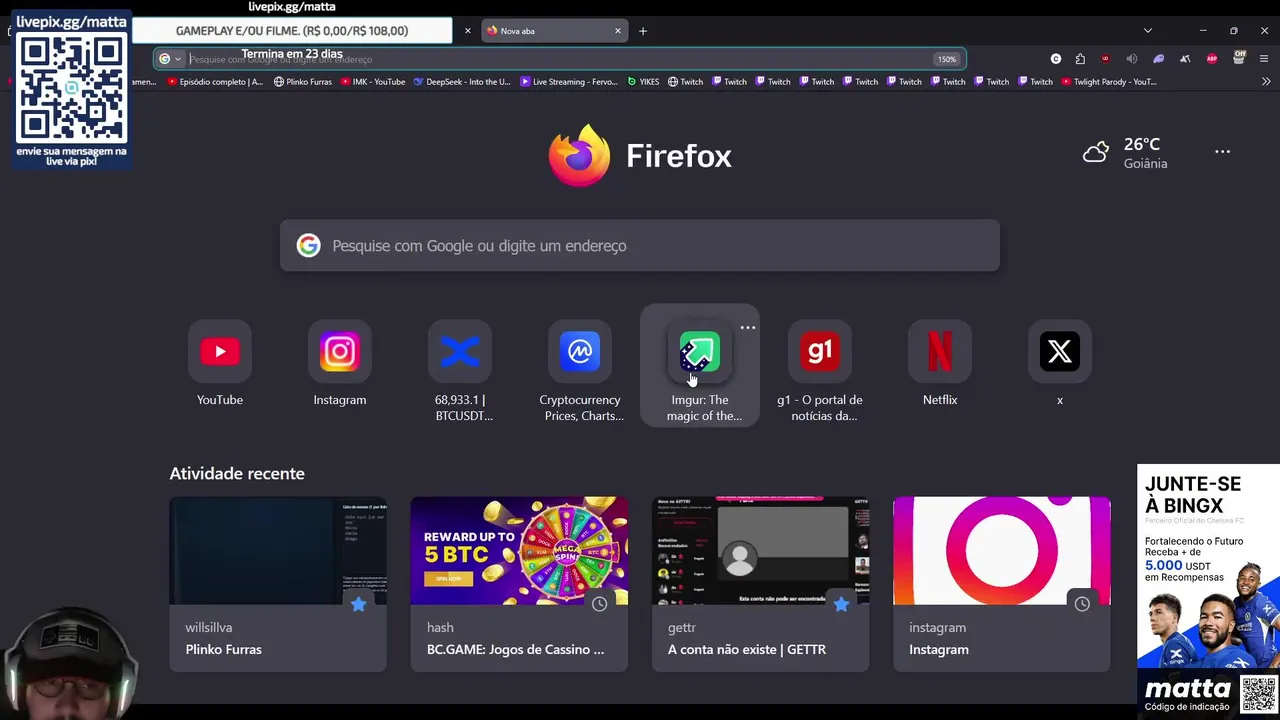Switch to the GAMEPLAY E/OU FILME tab
This screenshot has height=720, width=1280.
[292, 31]
